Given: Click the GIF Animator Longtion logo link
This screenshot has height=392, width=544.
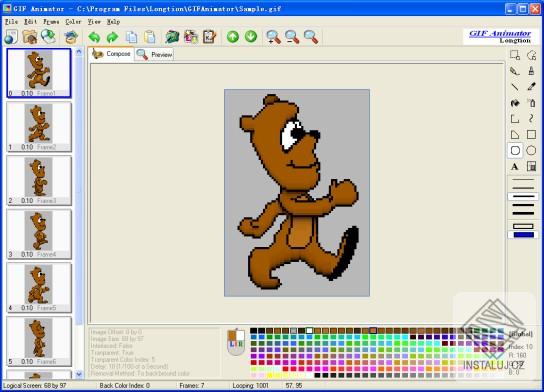Looking at the screenshot, I should 501,37.
